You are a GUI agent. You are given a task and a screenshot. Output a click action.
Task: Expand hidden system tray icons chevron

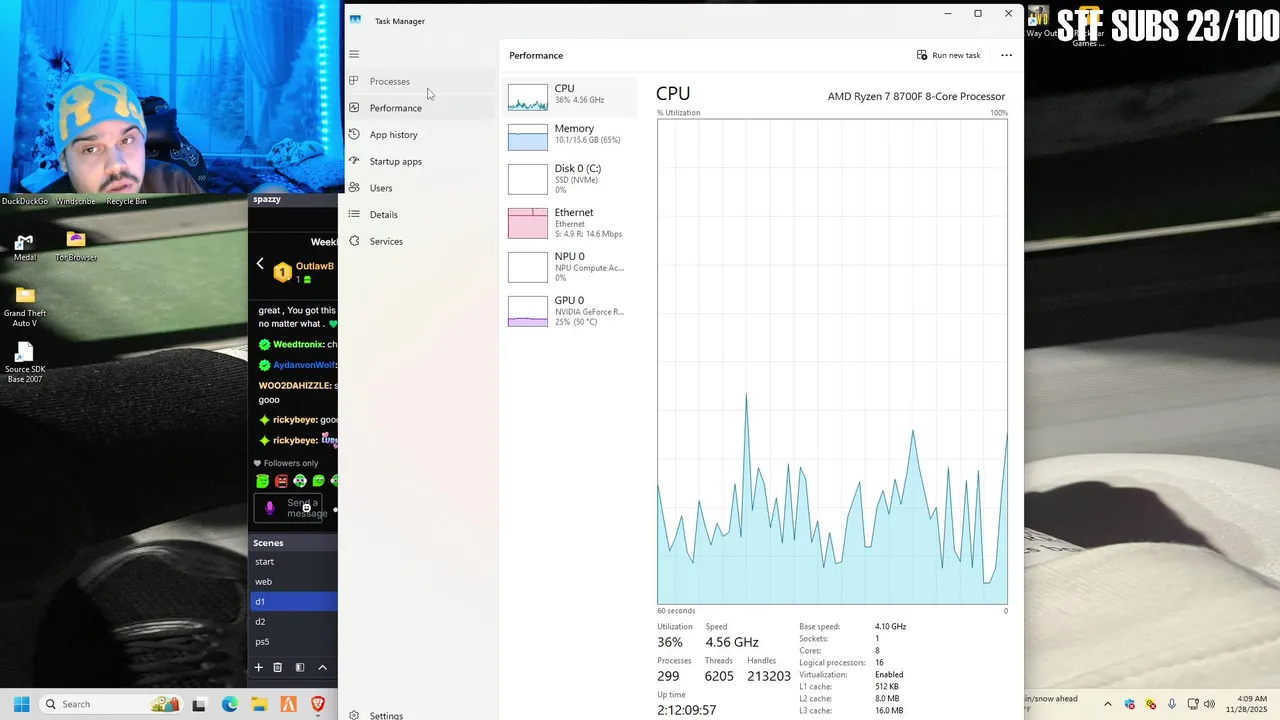[1107, 704]
